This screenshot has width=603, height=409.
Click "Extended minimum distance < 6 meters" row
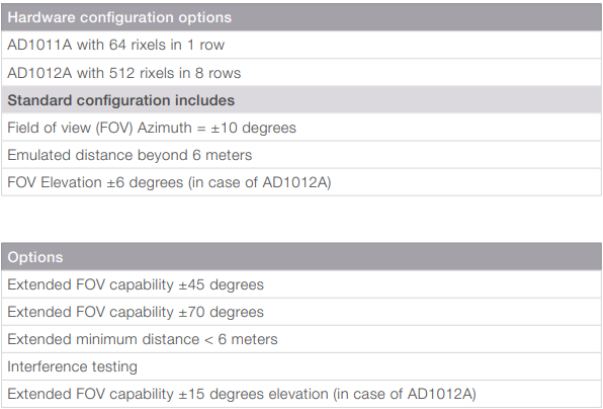pyautogui.click(x=143, y=339)
